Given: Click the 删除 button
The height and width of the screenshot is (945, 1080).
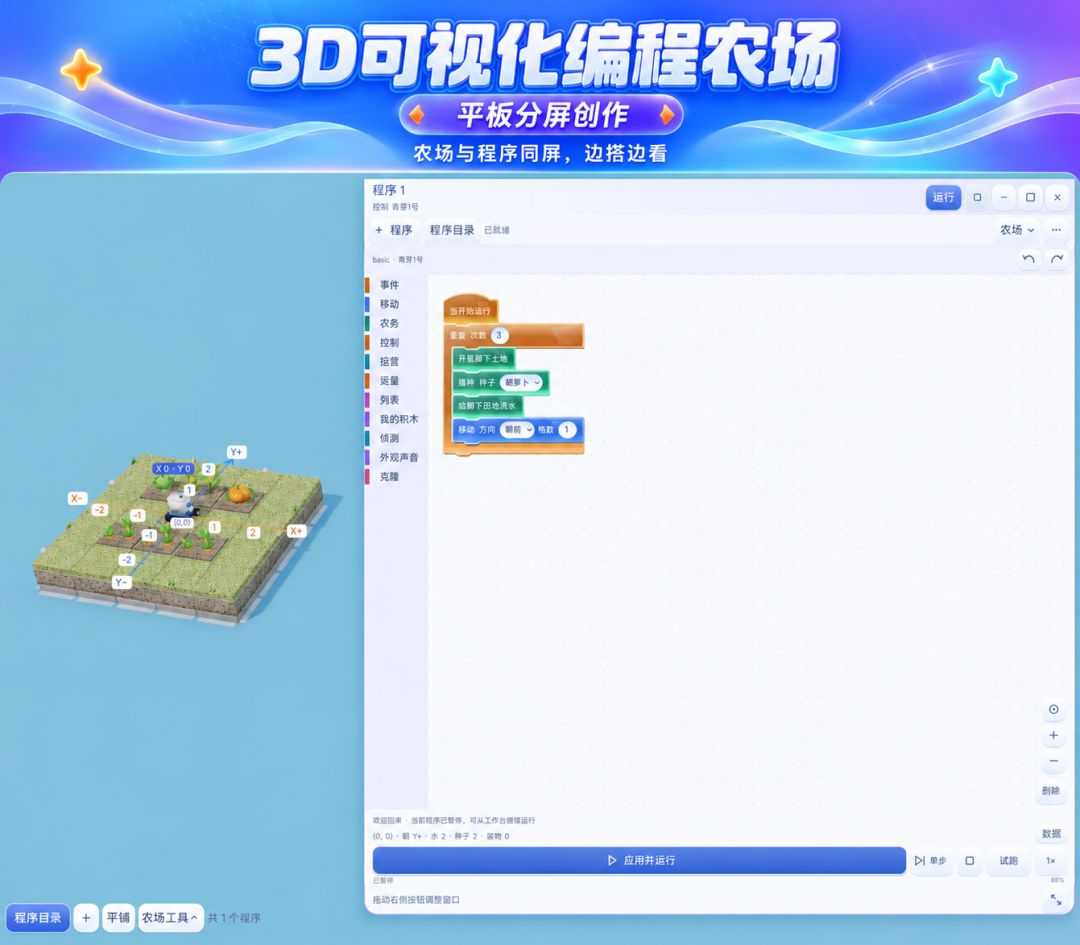Looking at the screenshot, I should point(1051,791).
